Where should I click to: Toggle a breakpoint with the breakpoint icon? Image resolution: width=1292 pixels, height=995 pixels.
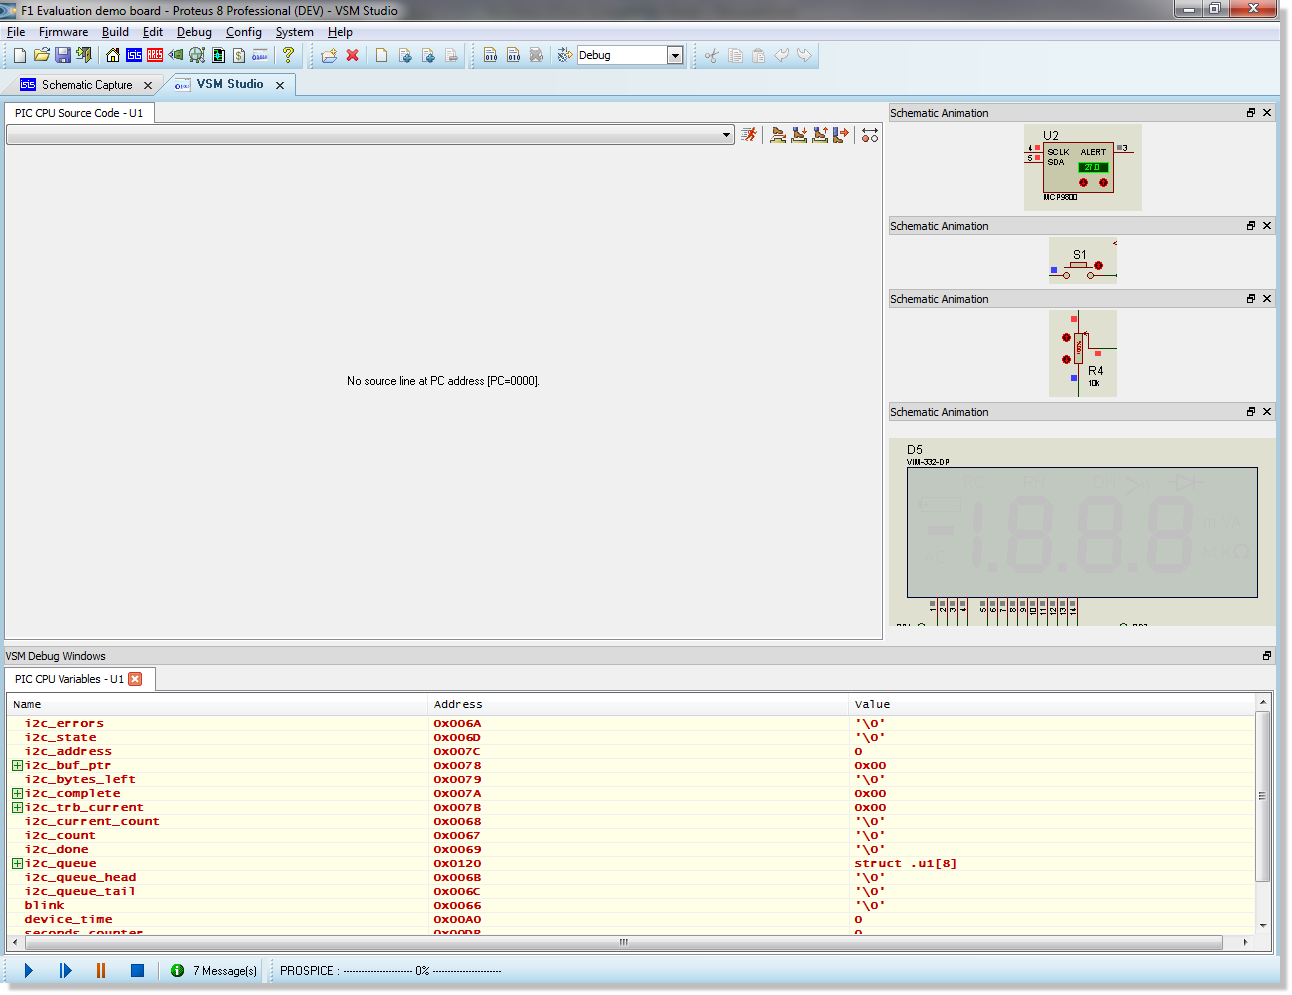coord(869,135)
